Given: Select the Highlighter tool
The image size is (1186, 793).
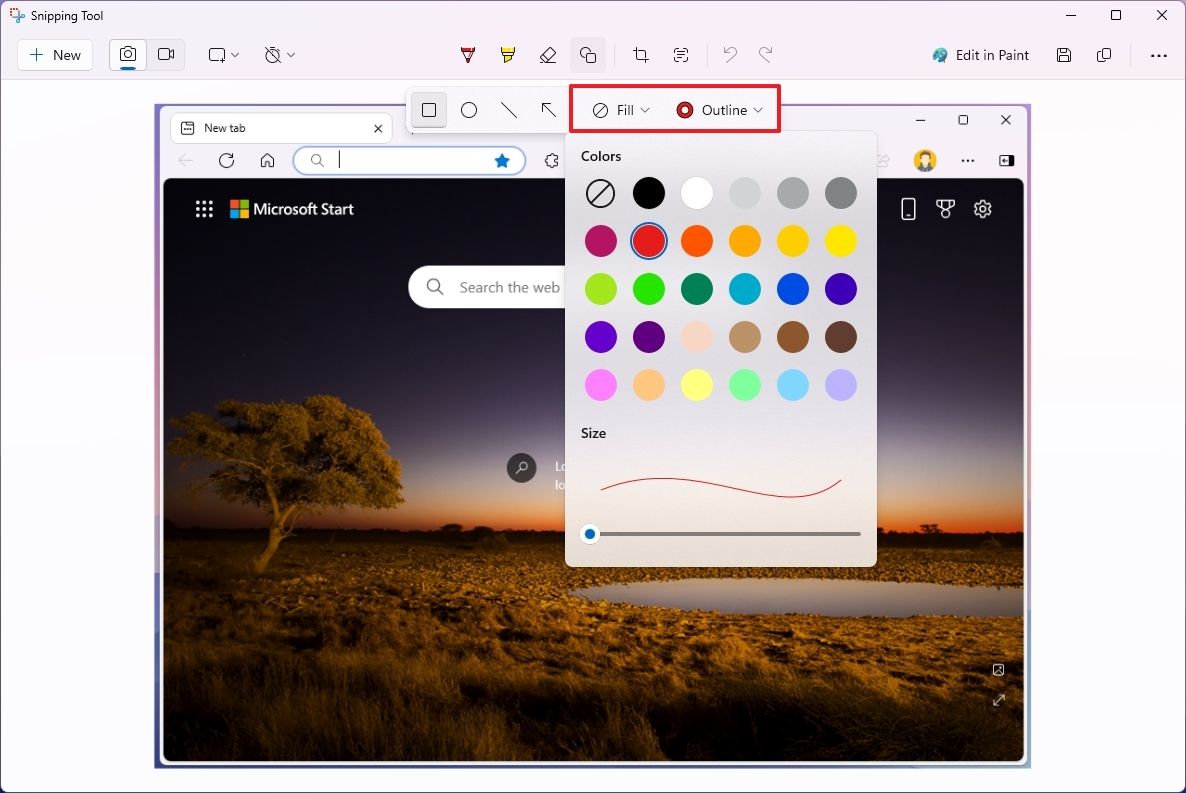Looking at the screenshot, I should tap(507, 55).
